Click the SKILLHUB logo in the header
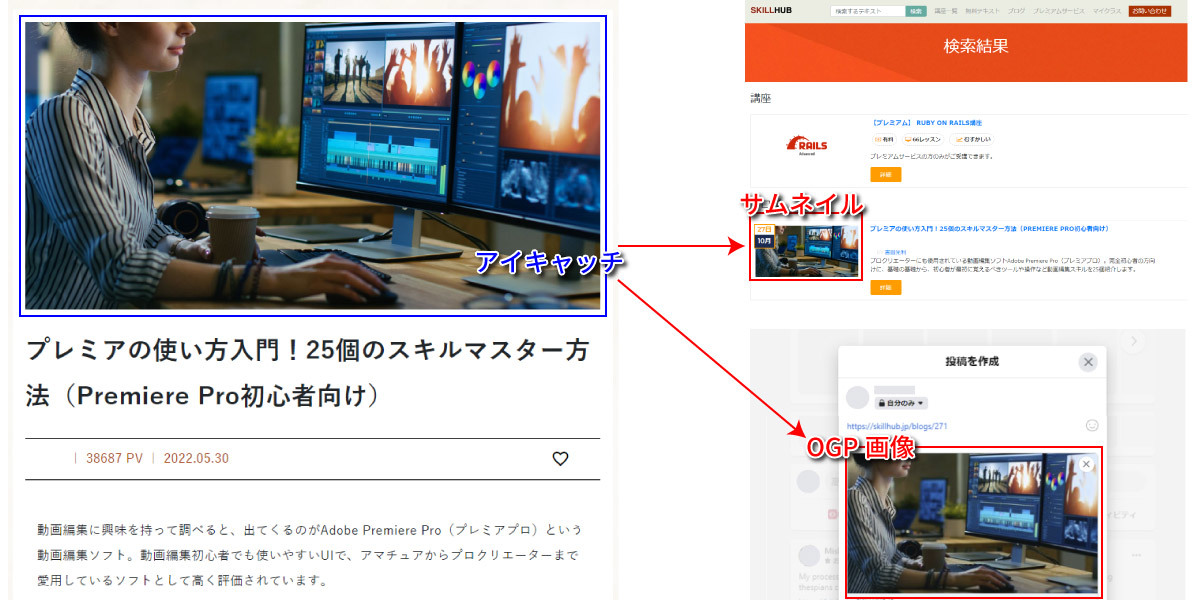1200x600 pixels. 771,10
